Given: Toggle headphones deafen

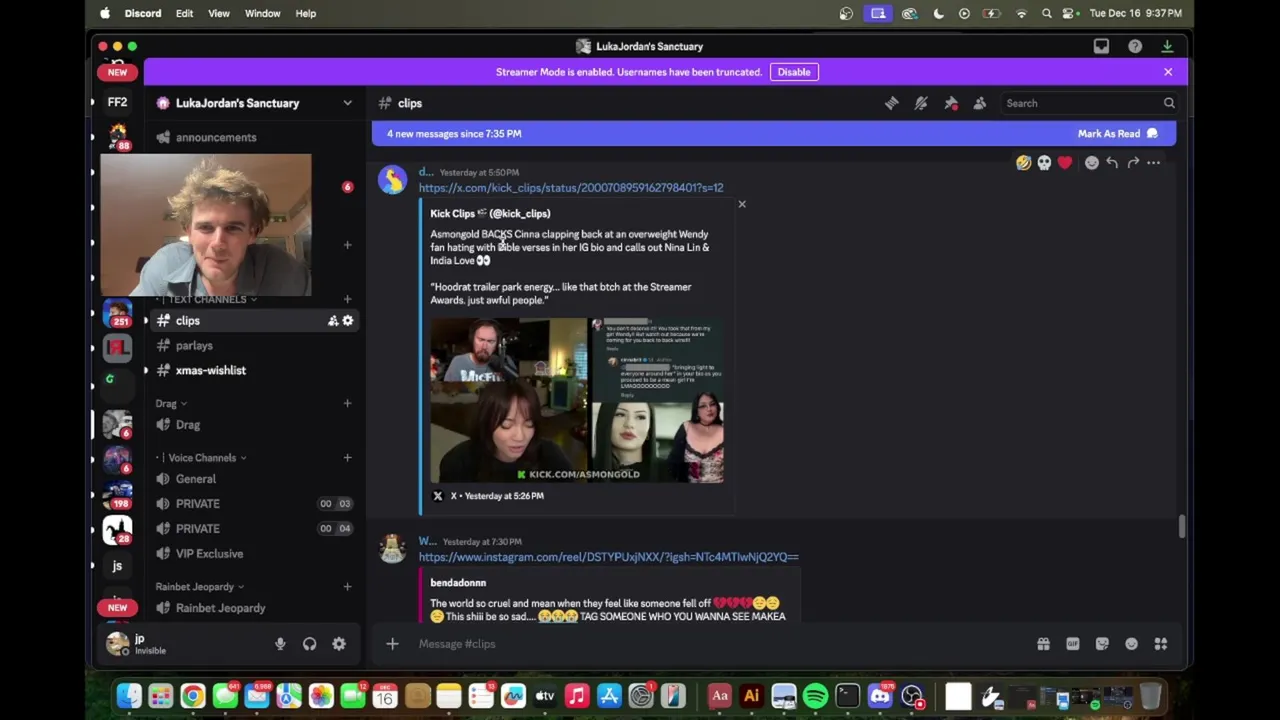Looking at the screenshot, I should pos(310,644).
